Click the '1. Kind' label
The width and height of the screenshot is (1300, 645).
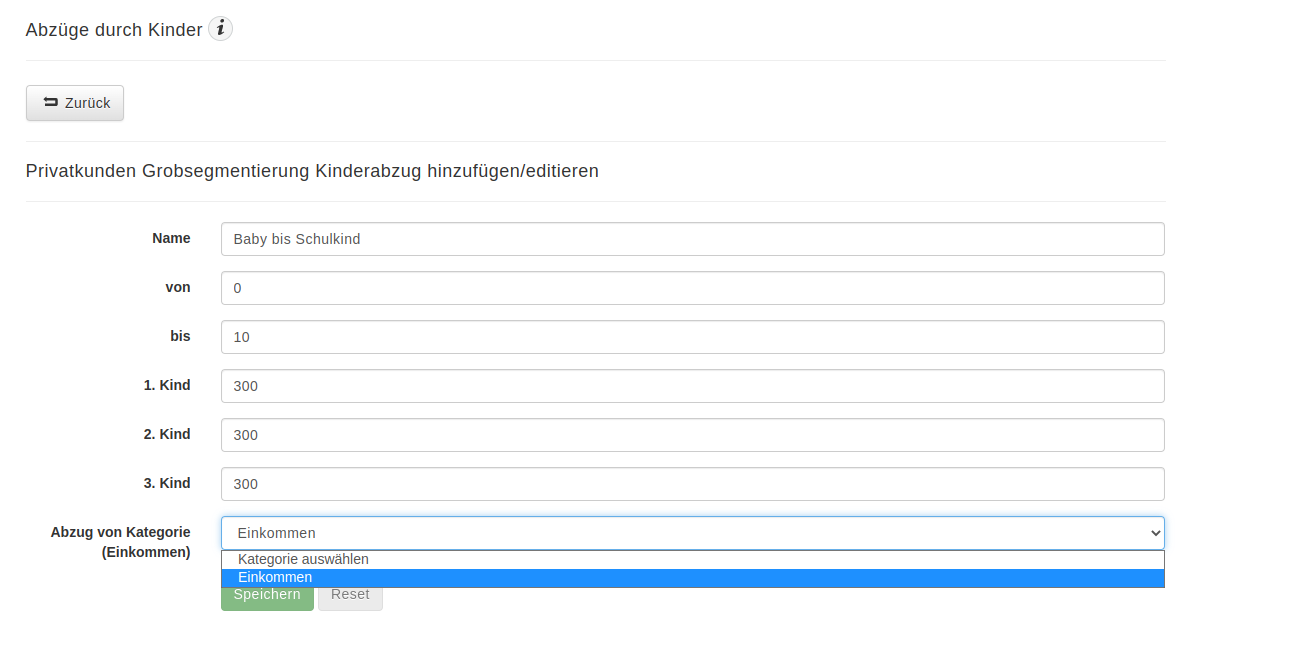click(x=167, y=385)
